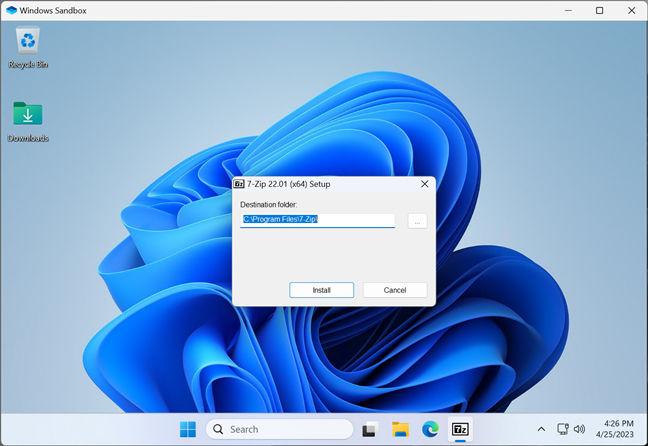This screenshot has height=446, width=648.
Task: Cancel the 7-Zip setup dialog
Action: tap(395, 290)
